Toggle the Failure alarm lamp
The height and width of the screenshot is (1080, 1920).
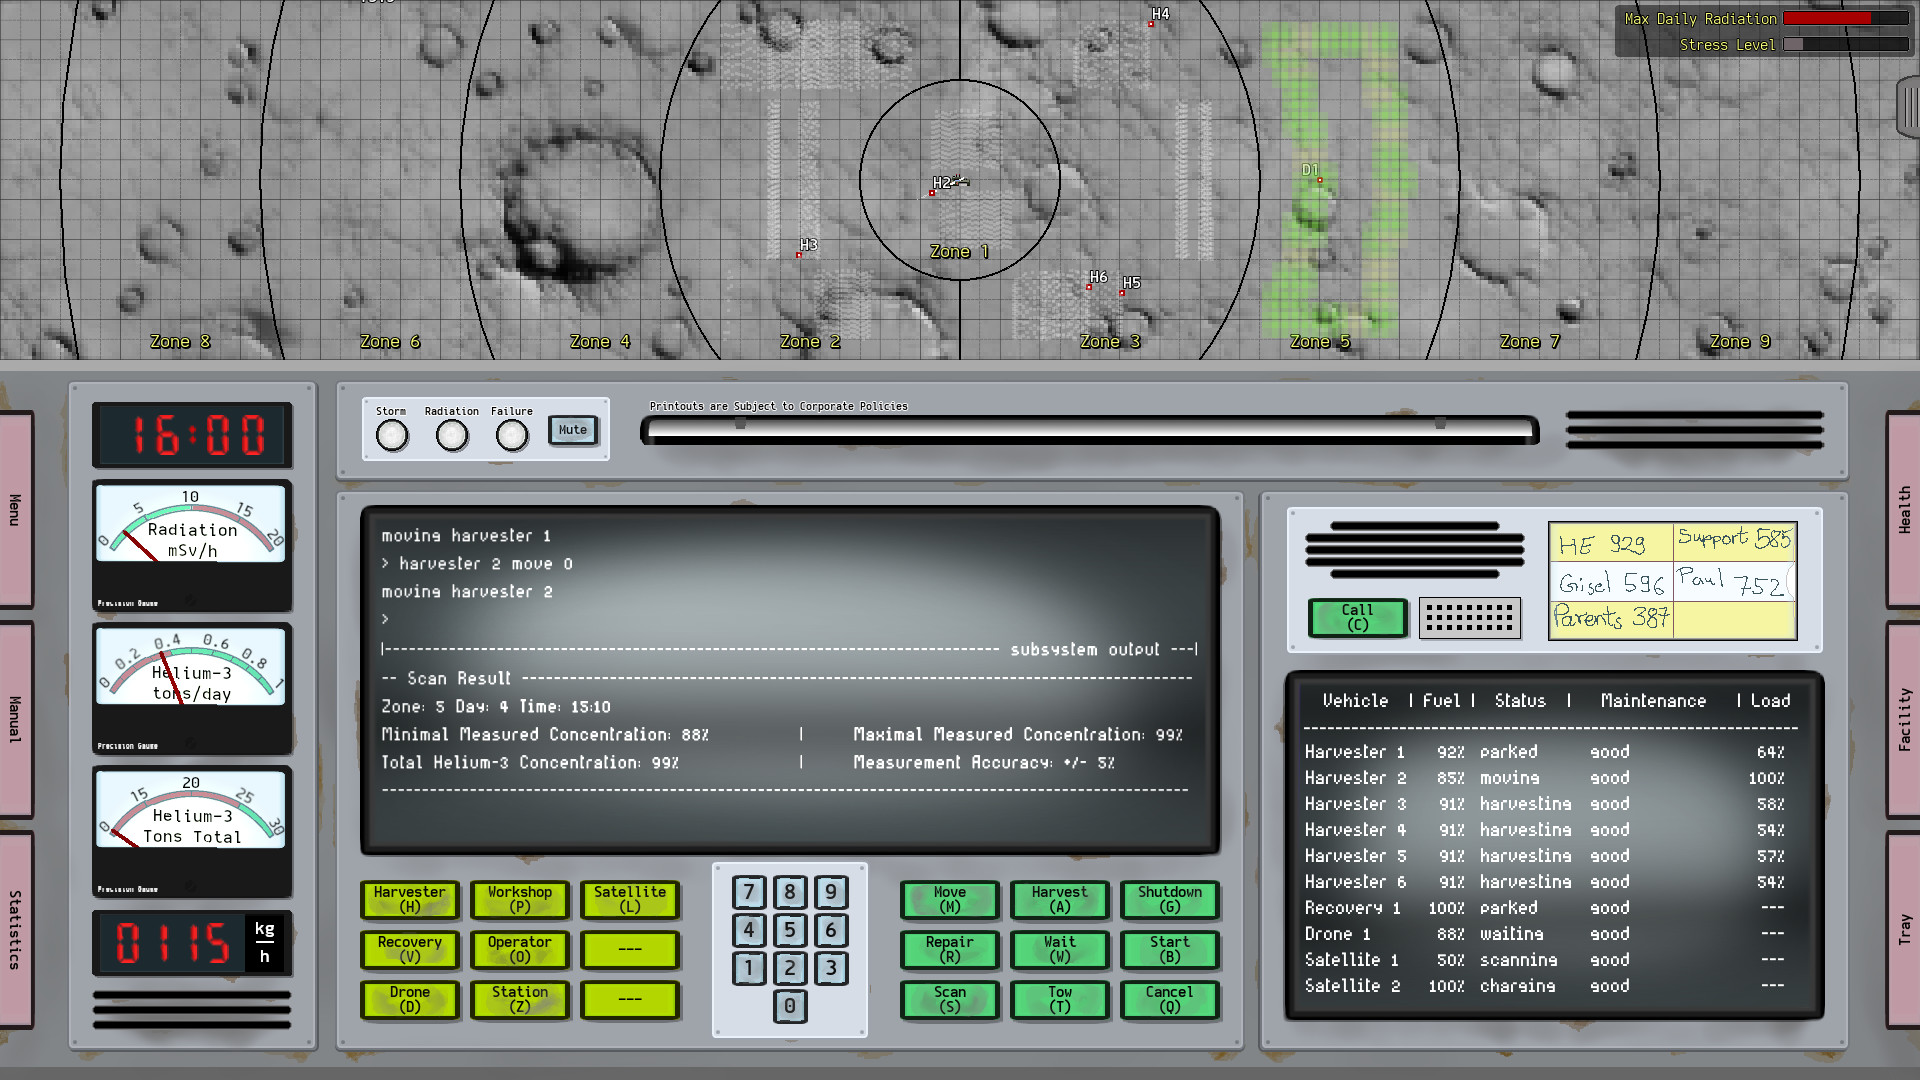pyautogui.click(x=512, y=433)
